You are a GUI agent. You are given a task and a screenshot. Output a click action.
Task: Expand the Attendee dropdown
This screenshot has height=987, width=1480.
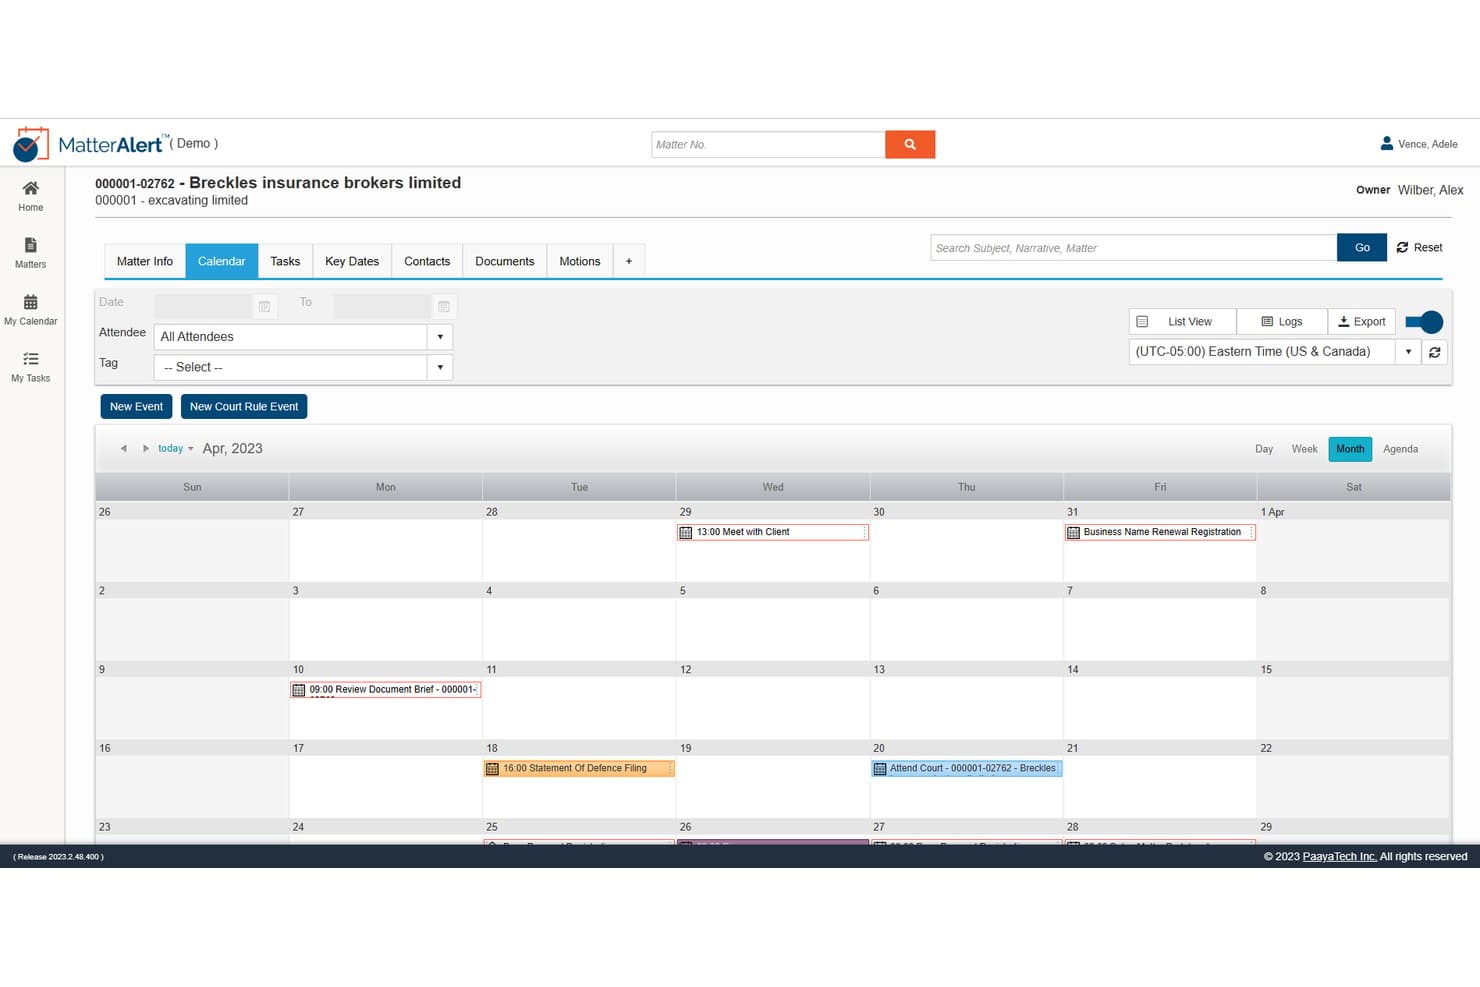440,337
